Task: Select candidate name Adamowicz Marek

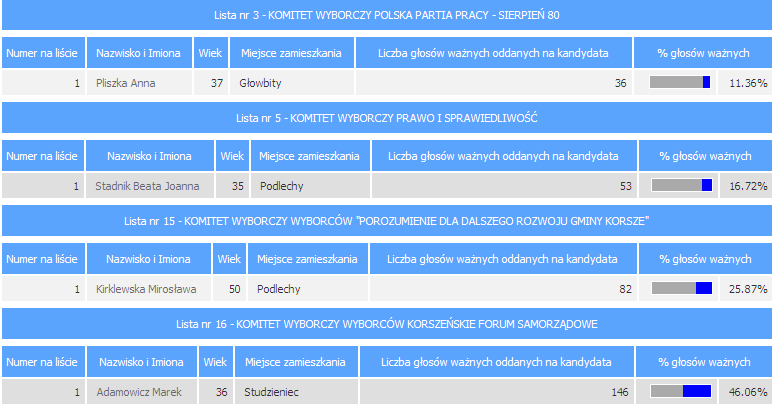Action: click(x=139, y=392)
